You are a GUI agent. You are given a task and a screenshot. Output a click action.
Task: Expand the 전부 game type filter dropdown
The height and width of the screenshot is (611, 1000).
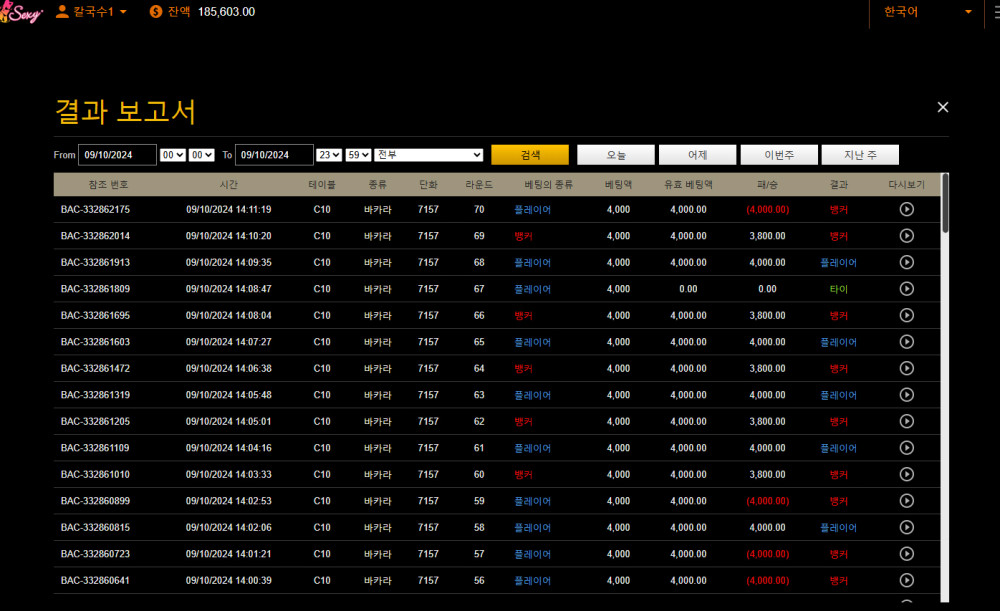click(429, 155)
